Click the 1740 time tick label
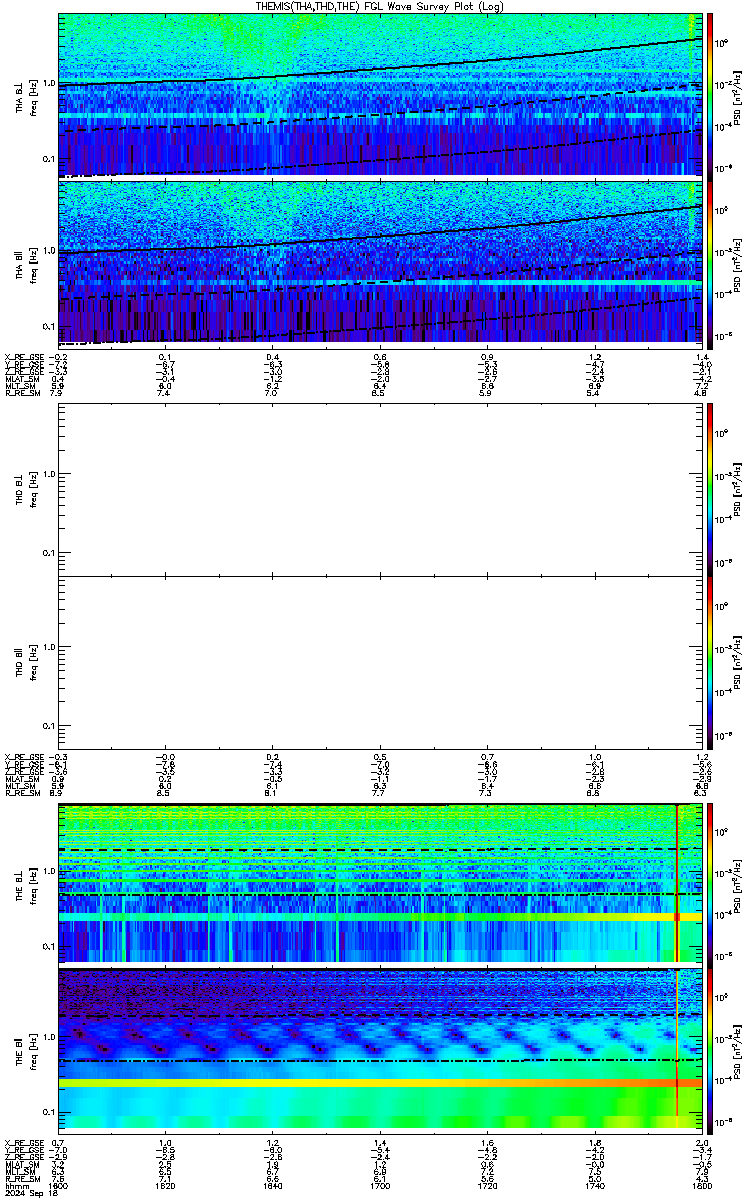 (595, 1187)
